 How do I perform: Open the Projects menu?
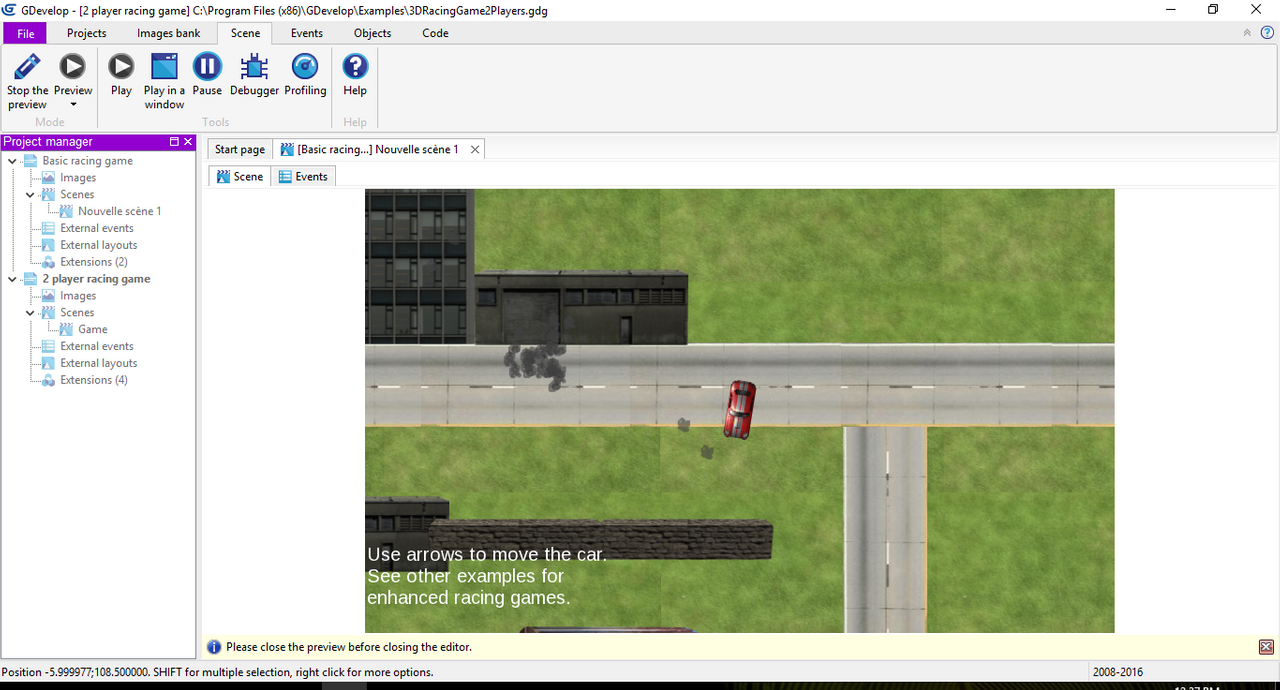(x=86, y=33)
